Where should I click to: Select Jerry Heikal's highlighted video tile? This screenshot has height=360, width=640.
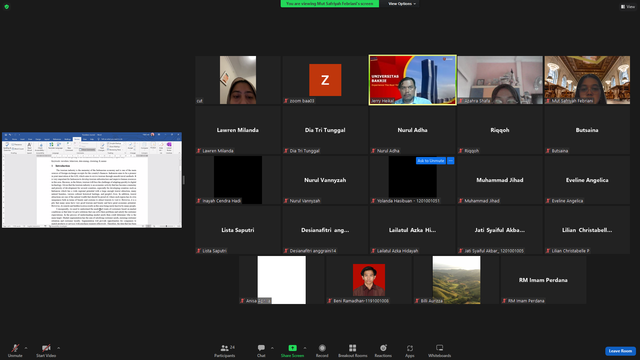(413, 80)
